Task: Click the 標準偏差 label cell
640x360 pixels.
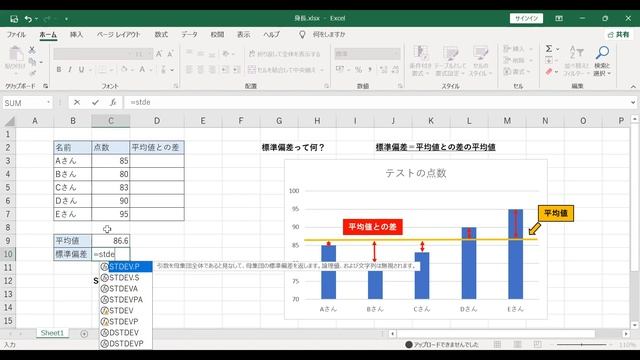Action: pyautogui.click(x=73, y=254)
